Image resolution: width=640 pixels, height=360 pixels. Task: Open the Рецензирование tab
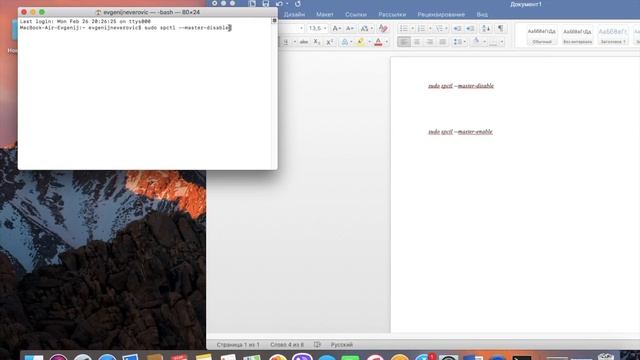pos(441,14)
